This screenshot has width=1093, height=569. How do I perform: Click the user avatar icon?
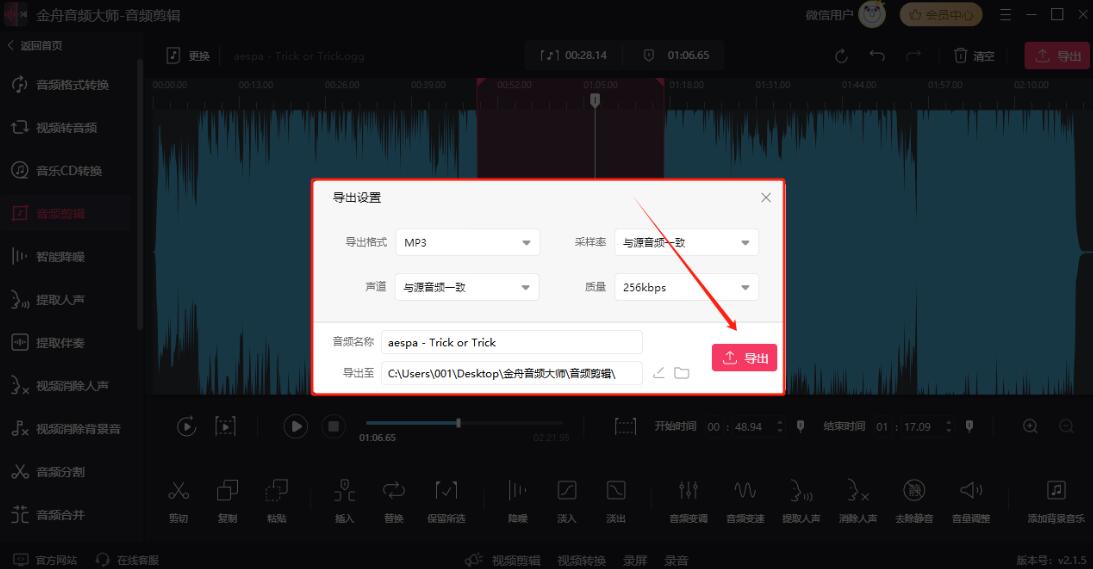pos(872,14)
